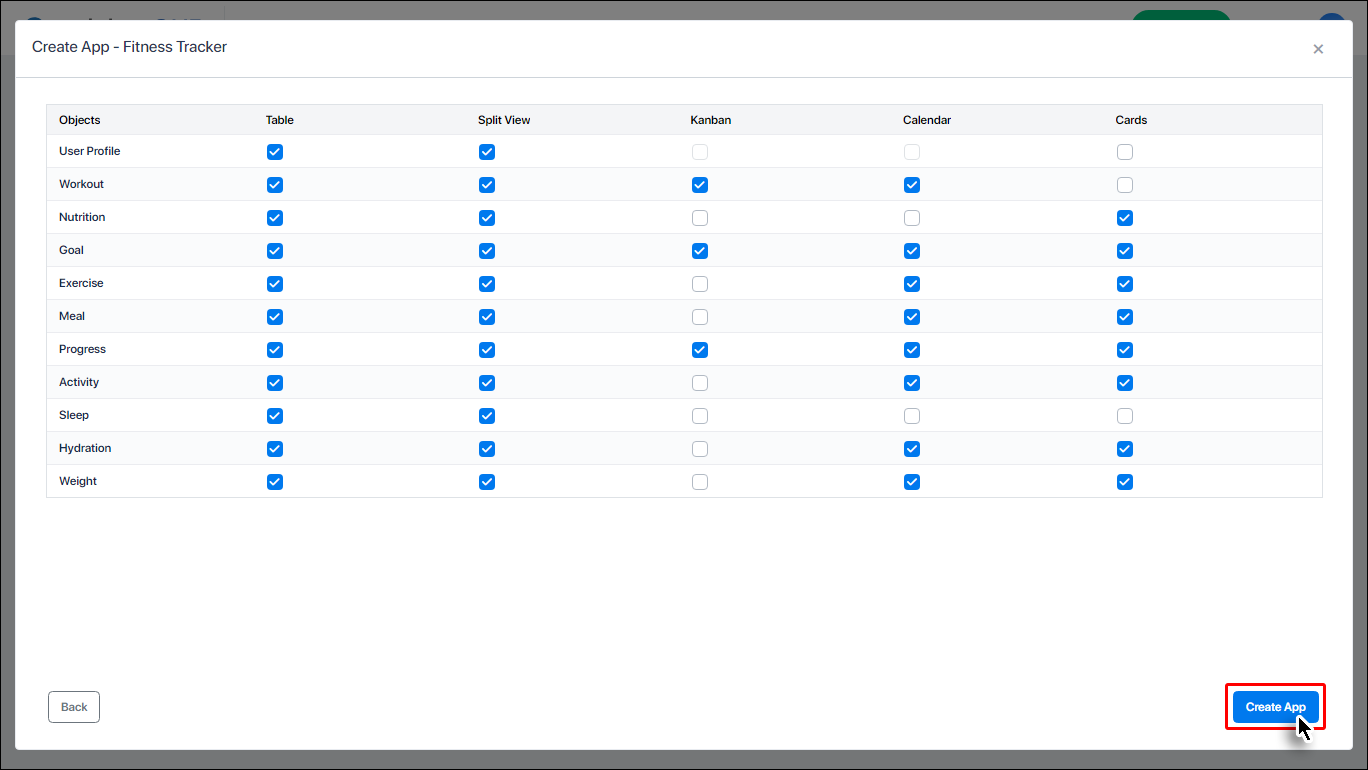Viewport: 1368px width, 770px height.
Task: Check Kanban for Weight
Action: pyautogui.click(x=700, y=482)
